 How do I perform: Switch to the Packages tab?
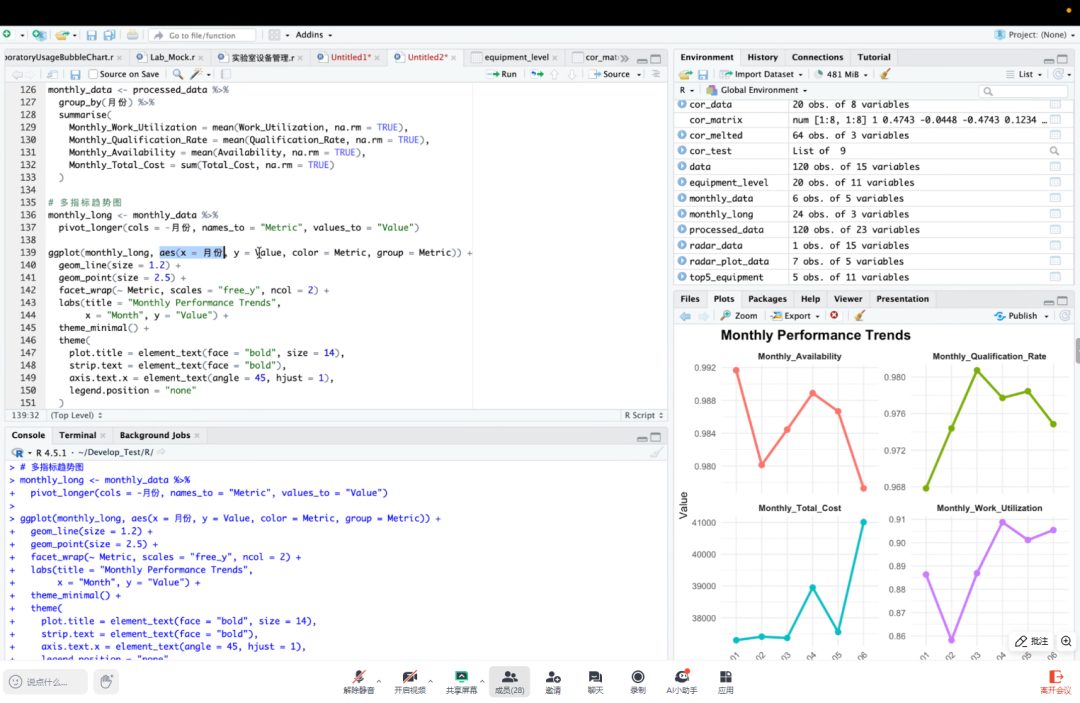[x=767, y=299]
